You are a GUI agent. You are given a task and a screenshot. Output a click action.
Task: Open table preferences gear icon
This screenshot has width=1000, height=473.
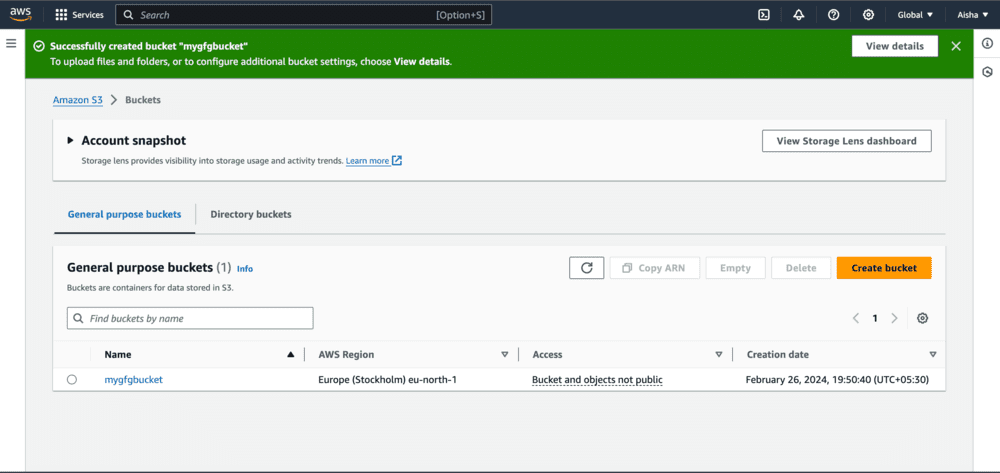tap(922, 318)
